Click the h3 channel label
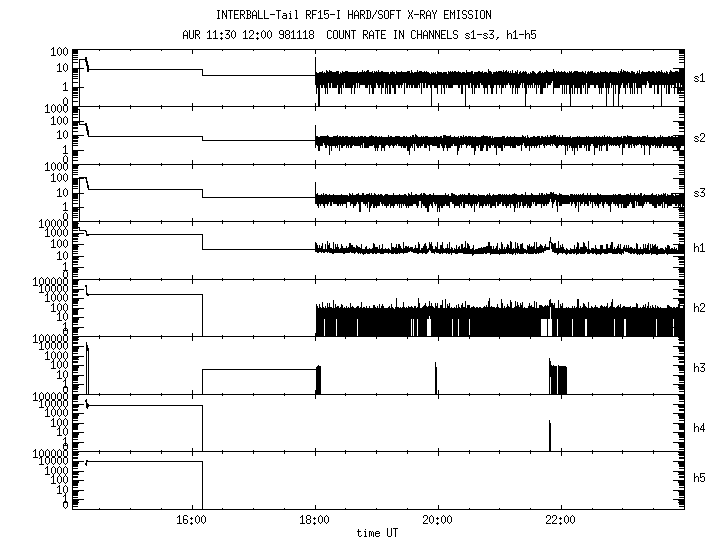720x550 pixels. coord(699,368)
